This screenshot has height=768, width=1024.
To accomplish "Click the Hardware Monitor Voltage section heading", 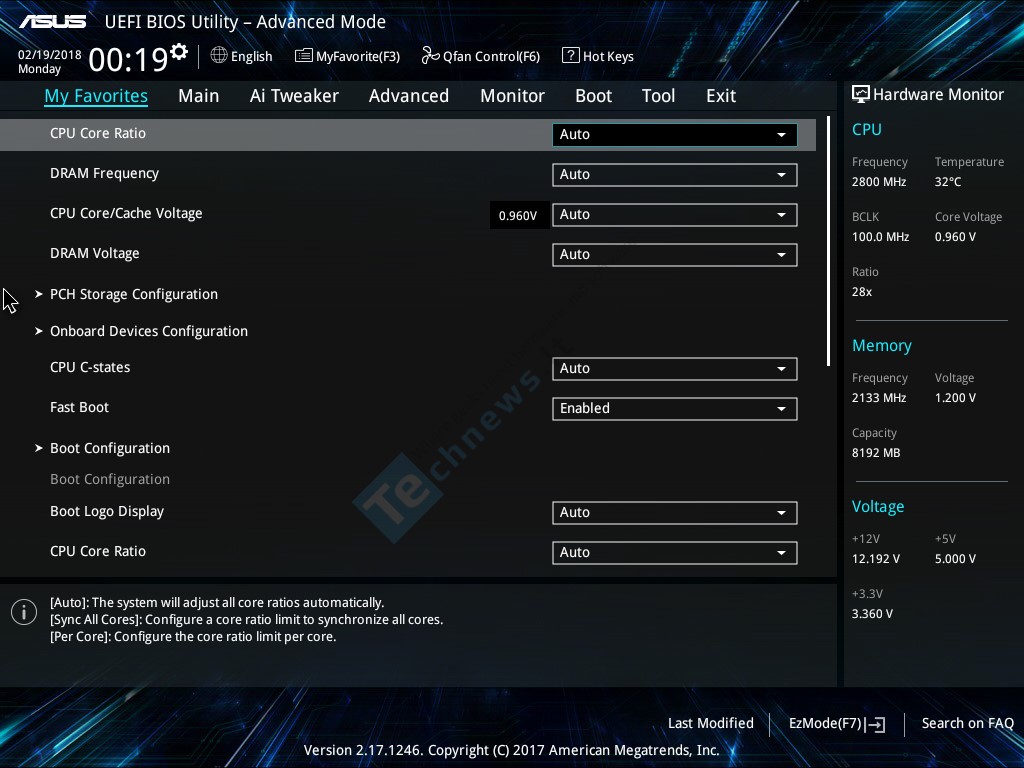I will (x=878, y=507).
